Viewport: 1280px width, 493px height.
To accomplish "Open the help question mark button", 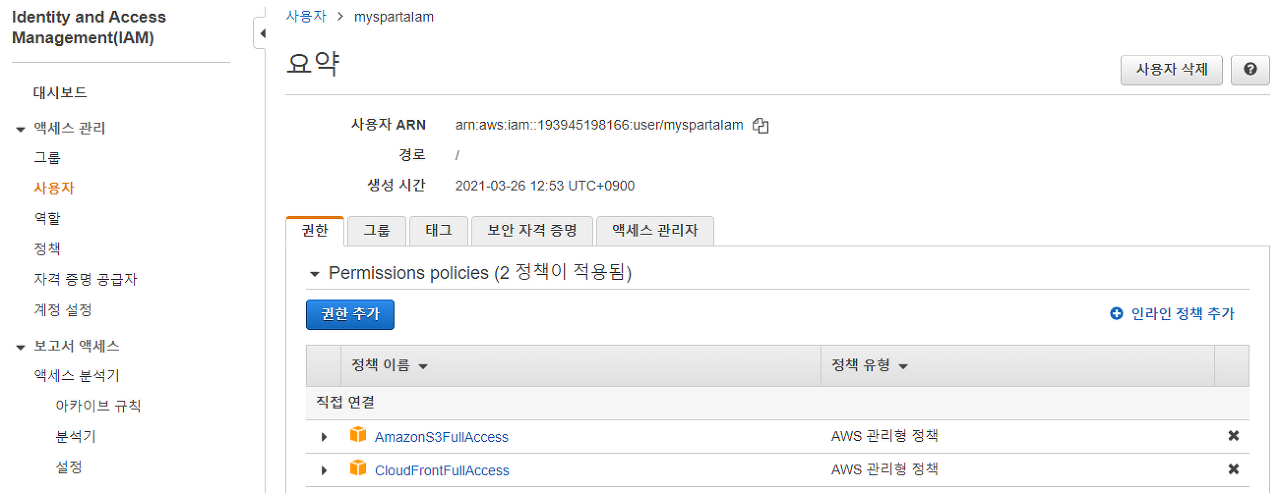I will [x=1250, y=70].
